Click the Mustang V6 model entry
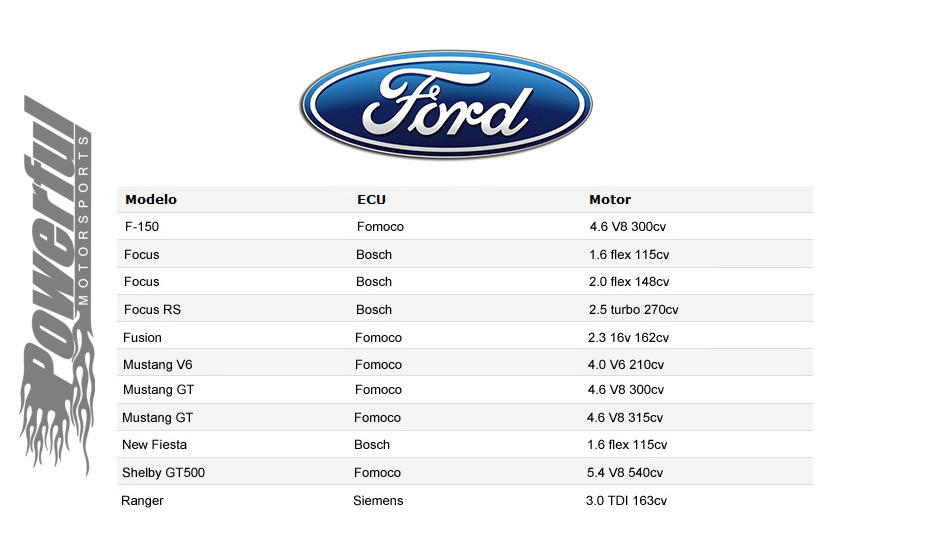 coord(157,365)
